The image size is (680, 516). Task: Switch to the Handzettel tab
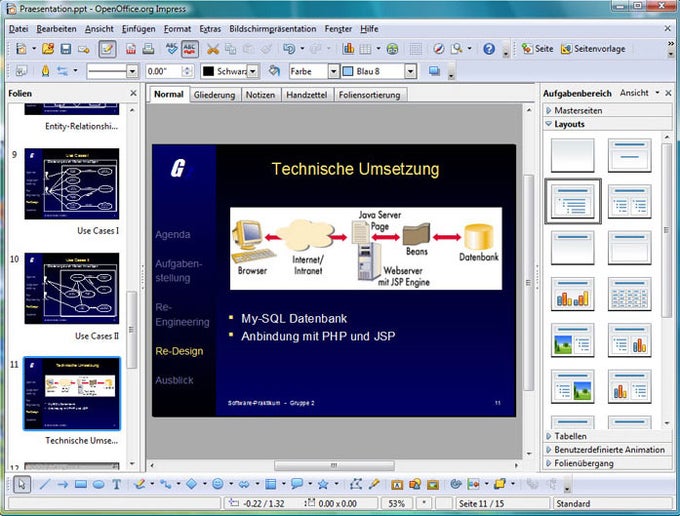point(307,95)
